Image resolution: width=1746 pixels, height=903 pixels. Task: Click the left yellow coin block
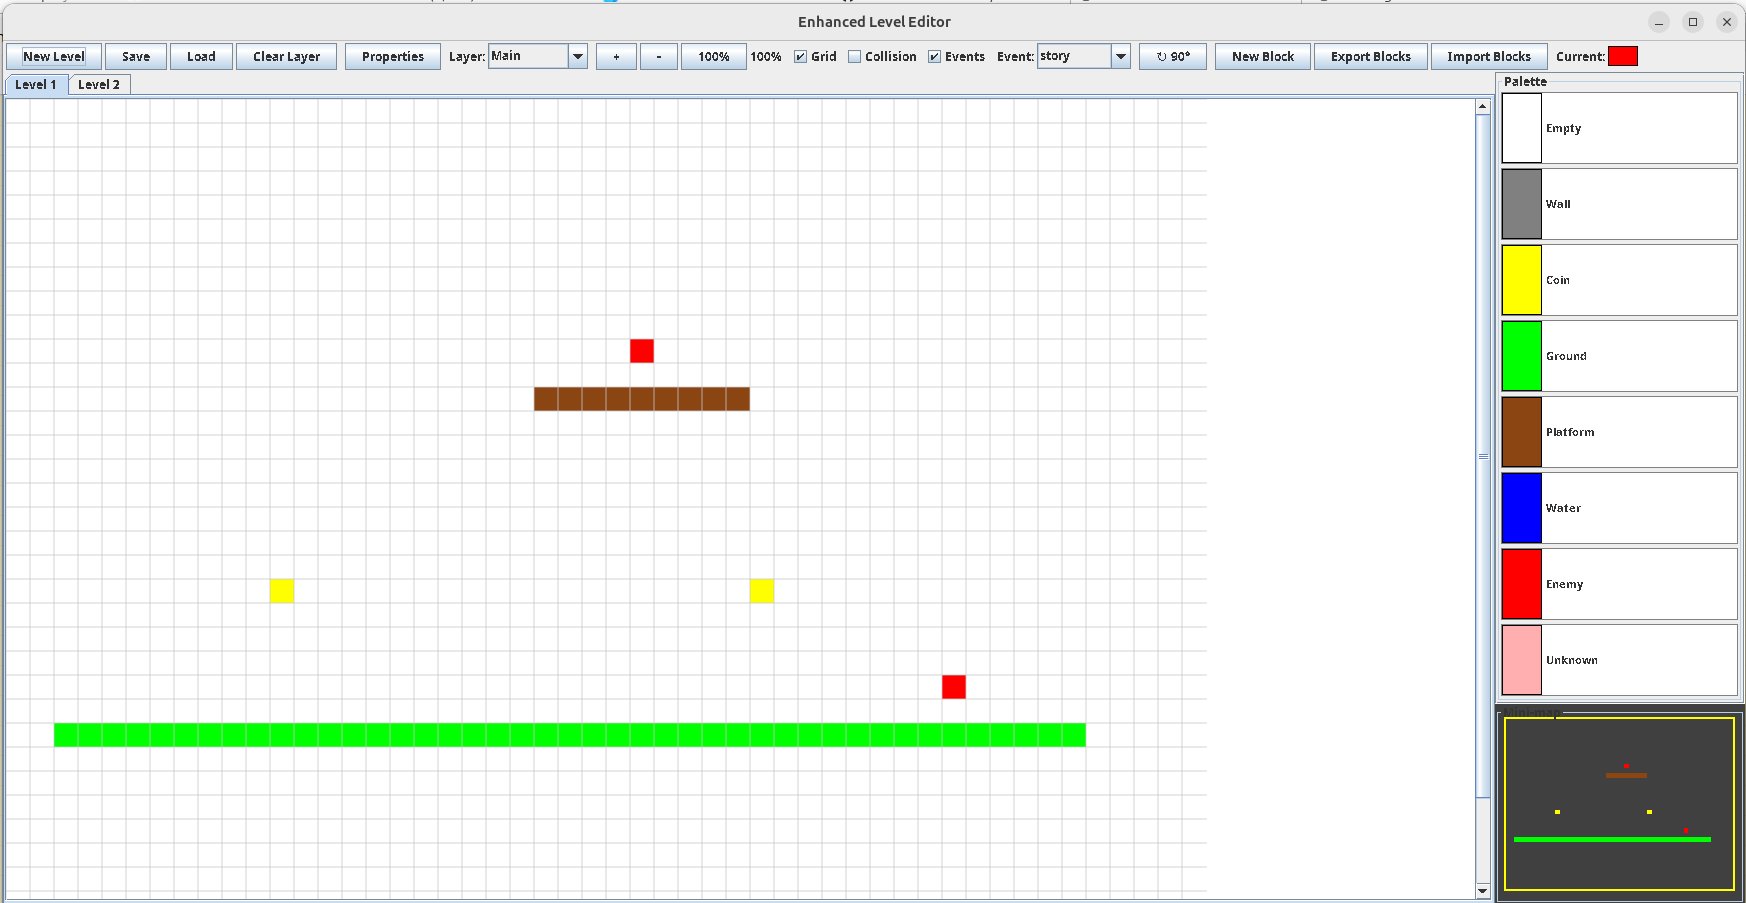[282, 591]
